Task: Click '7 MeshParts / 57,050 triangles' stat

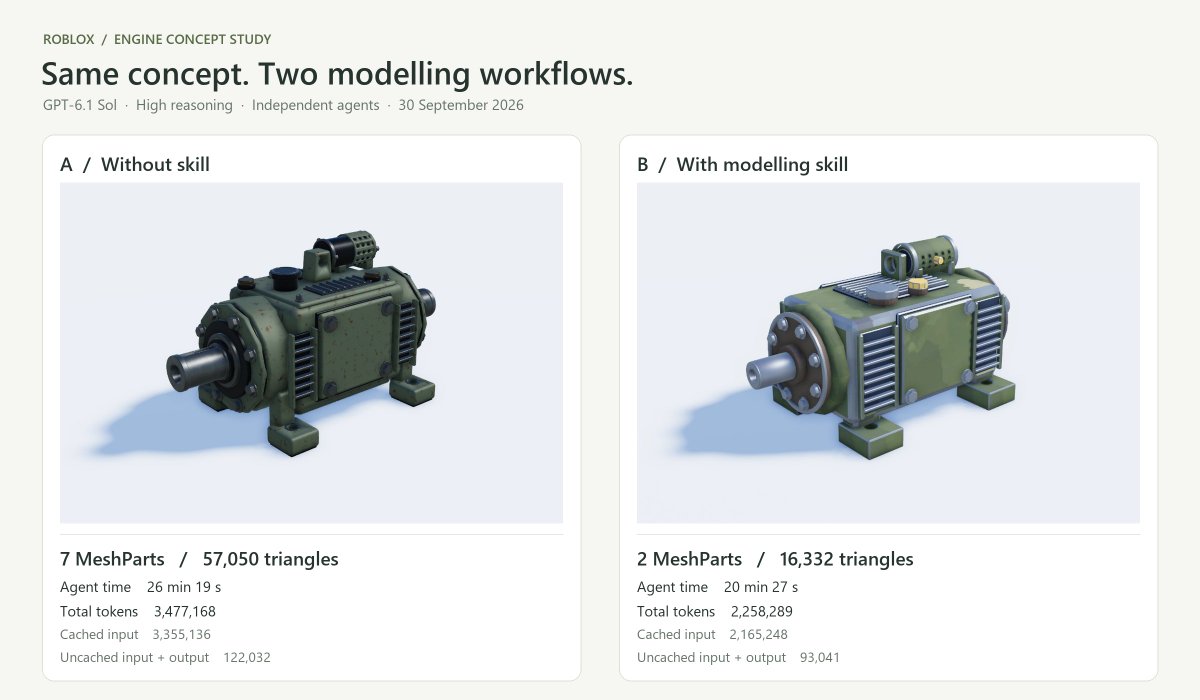Action: [199, 559]
